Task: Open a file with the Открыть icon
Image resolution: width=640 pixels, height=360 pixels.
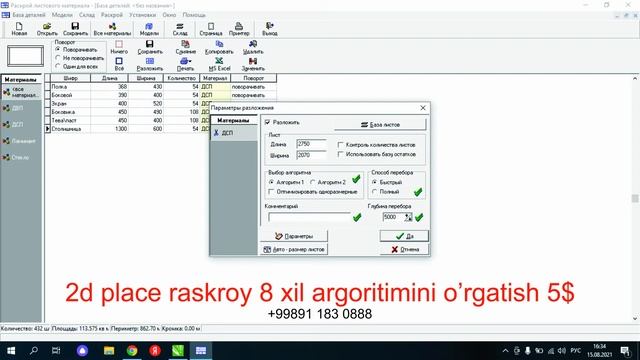Action: click(47, 29)
